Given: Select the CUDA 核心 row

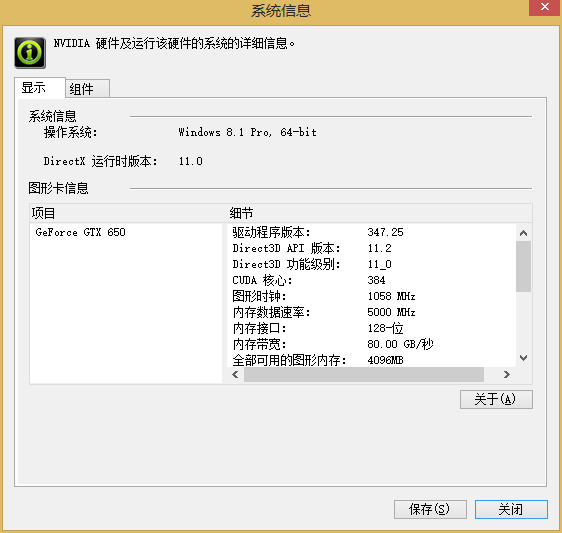Looking at the screenshot, I should click(371, 280).
